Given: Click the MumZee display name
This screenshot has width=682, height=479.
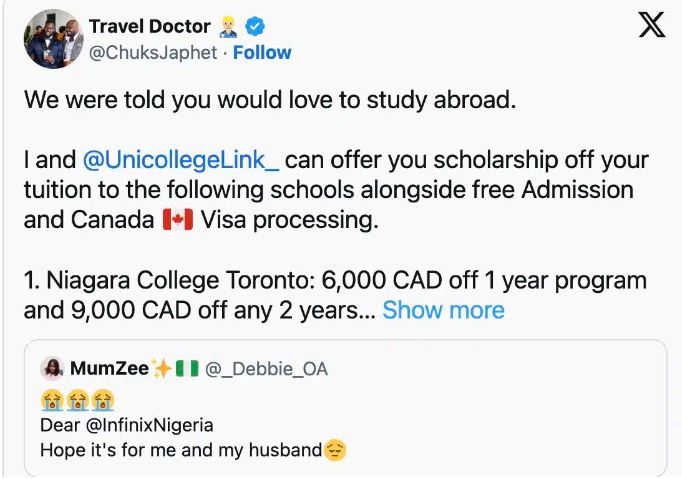Looking at the screenshot, I should (109, 369).
